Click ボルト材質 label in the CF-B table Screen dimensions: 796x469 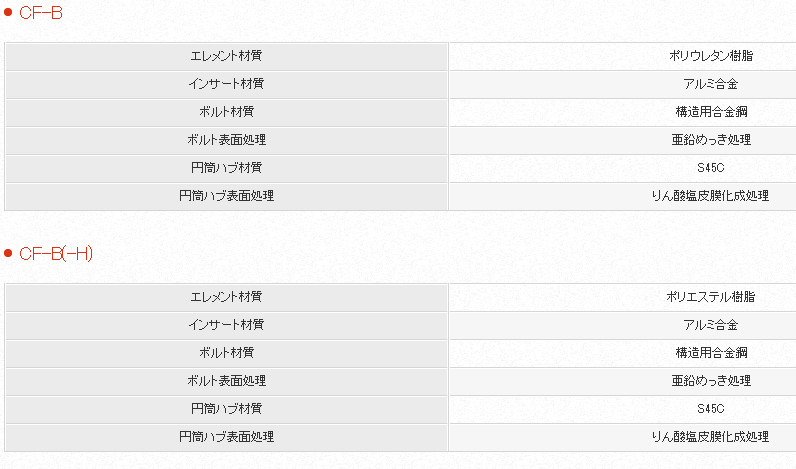[226, 112]
